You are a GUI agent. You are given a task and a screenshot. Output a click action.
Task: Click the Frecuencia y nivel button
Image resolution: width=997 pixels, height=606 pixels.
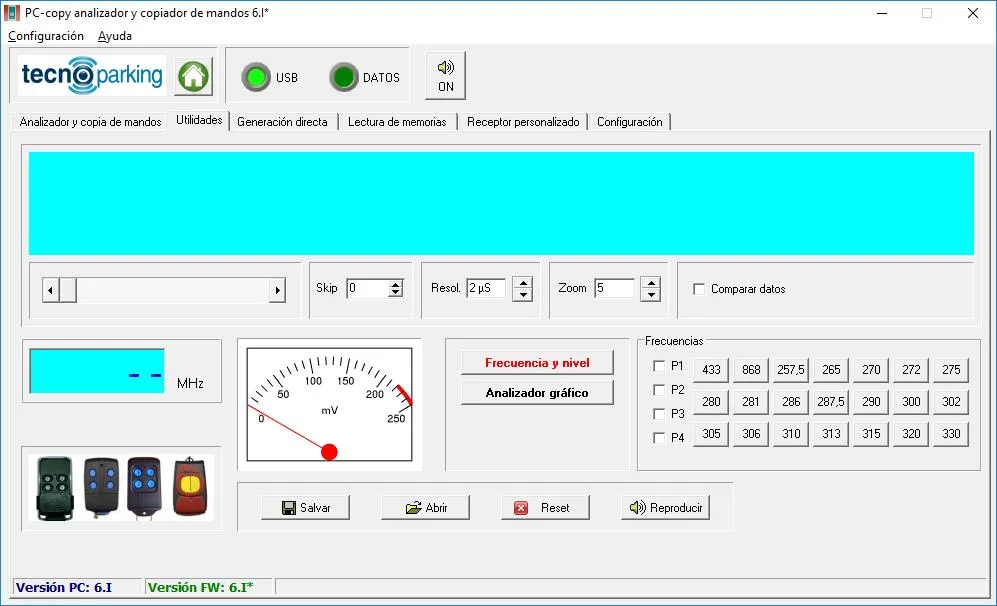[537, 362]
